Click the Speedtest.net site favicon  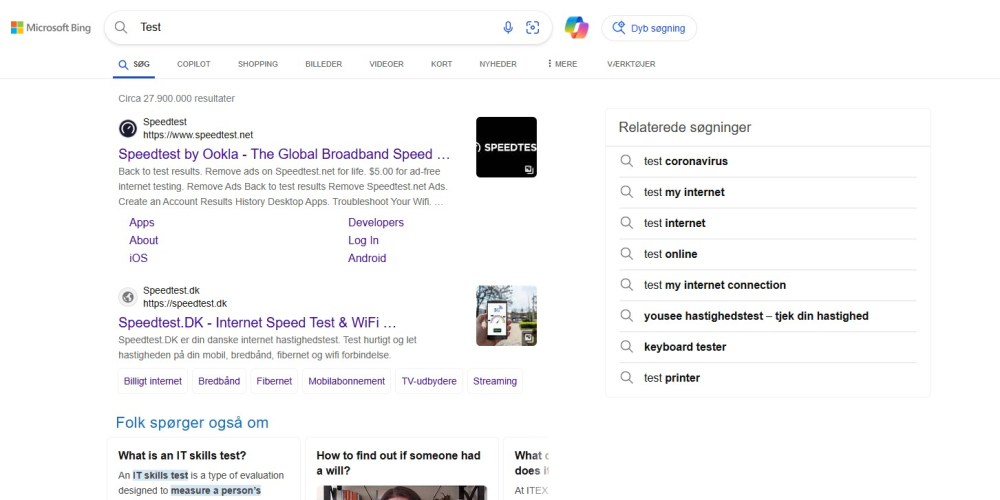coord(128,128)
